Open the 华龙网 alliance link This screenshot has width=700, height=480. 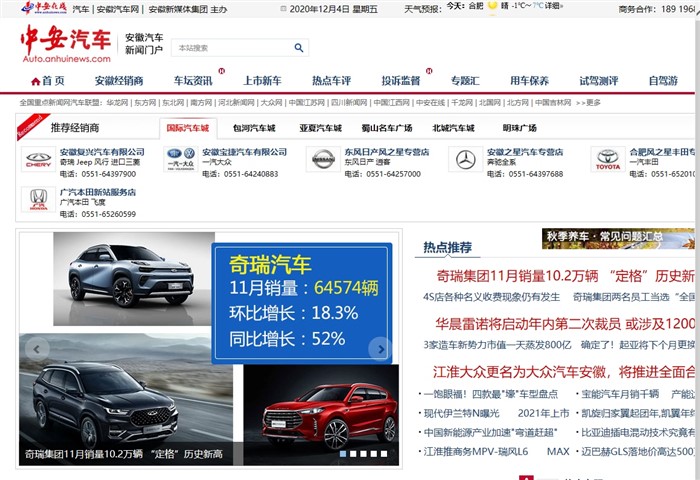(117, 103)
